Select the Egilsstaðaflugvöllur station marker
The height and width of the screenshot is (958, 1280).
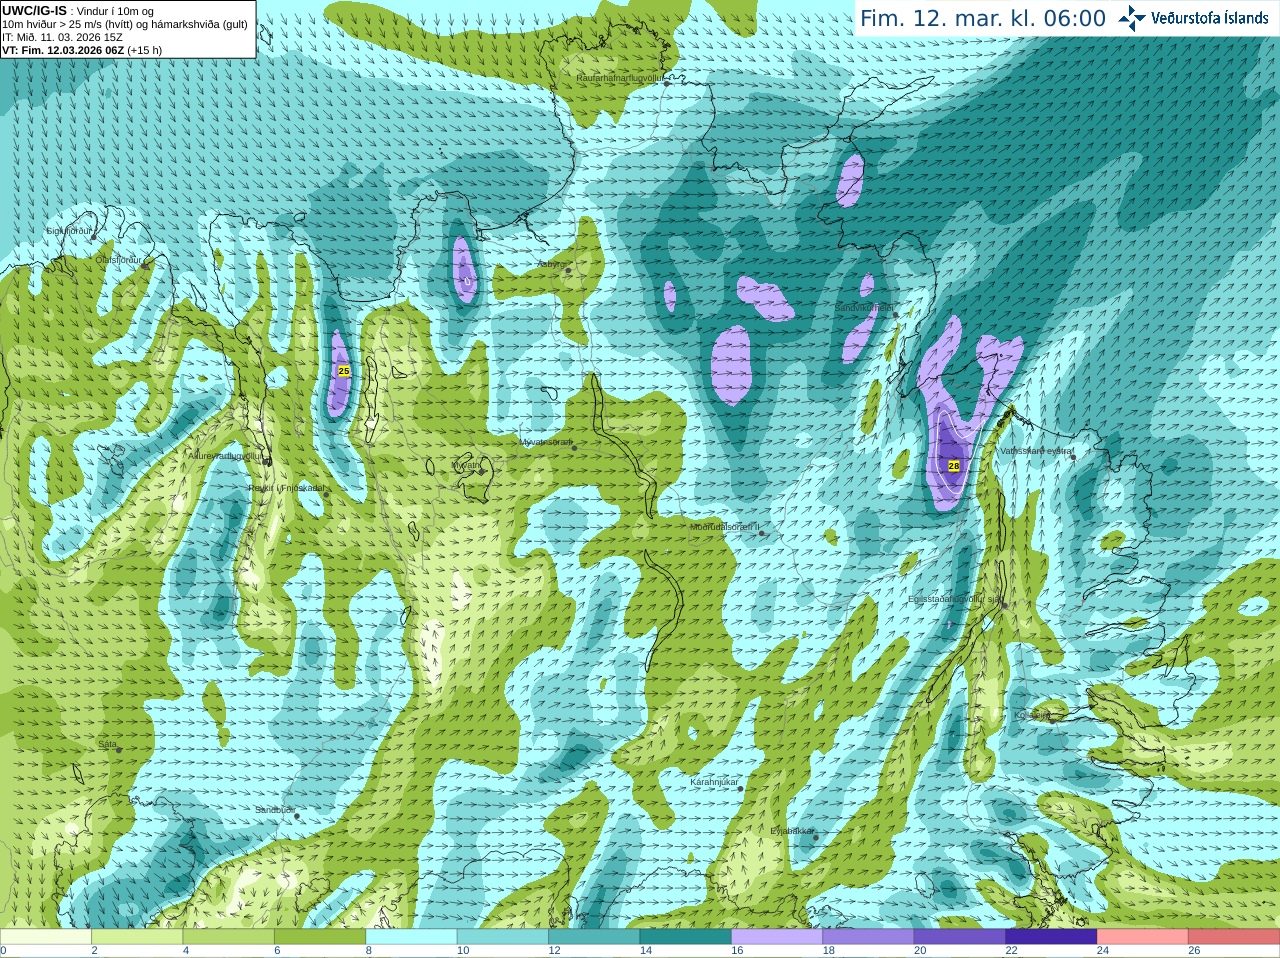[1004, 605]
